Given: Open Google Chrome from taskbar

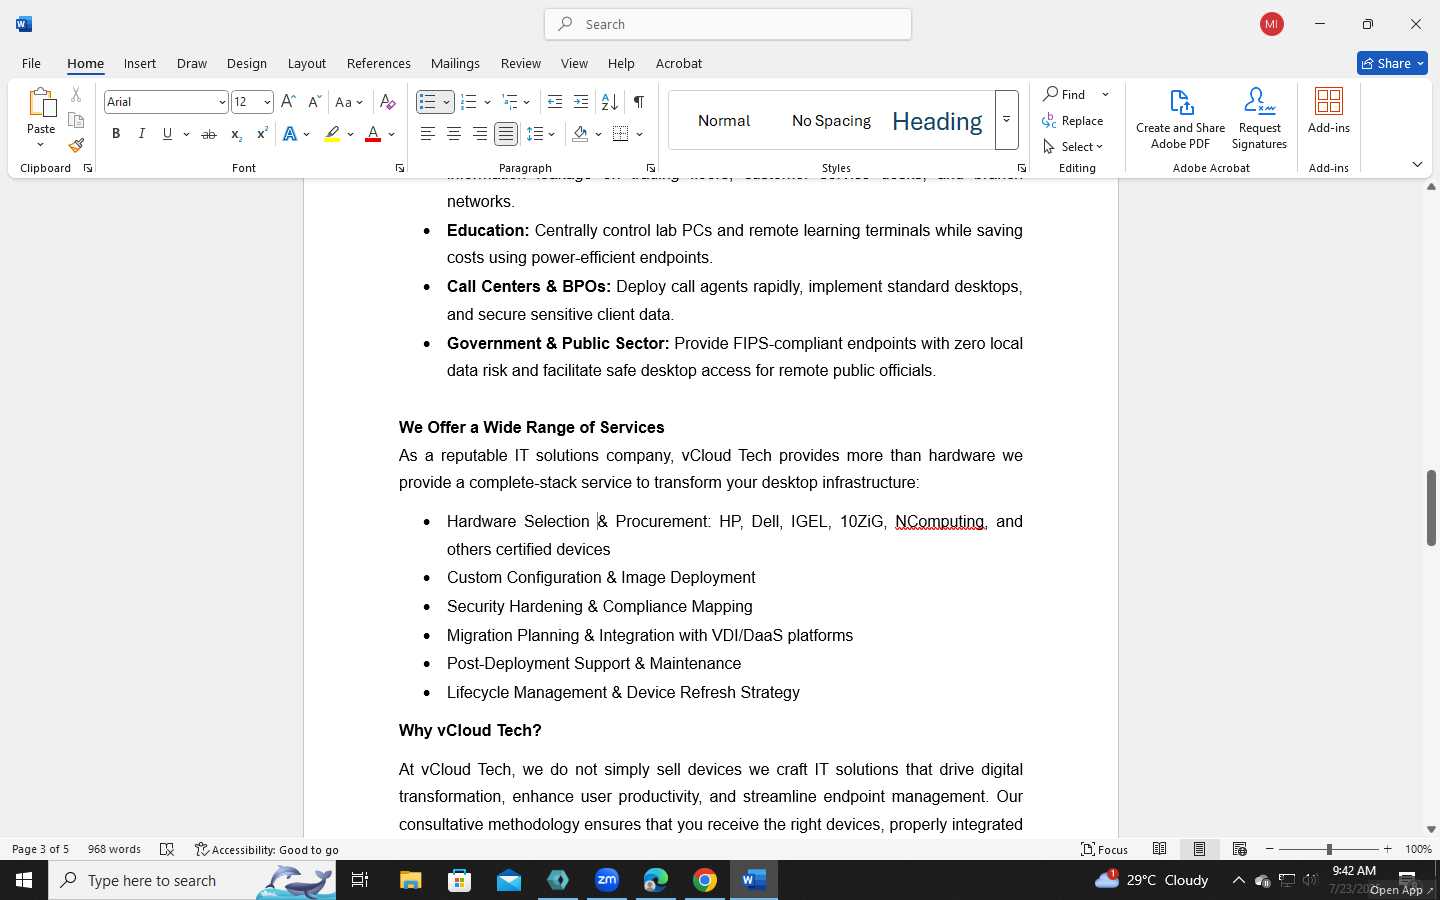Looking at the screenshot, I should (x=705, y=880).
